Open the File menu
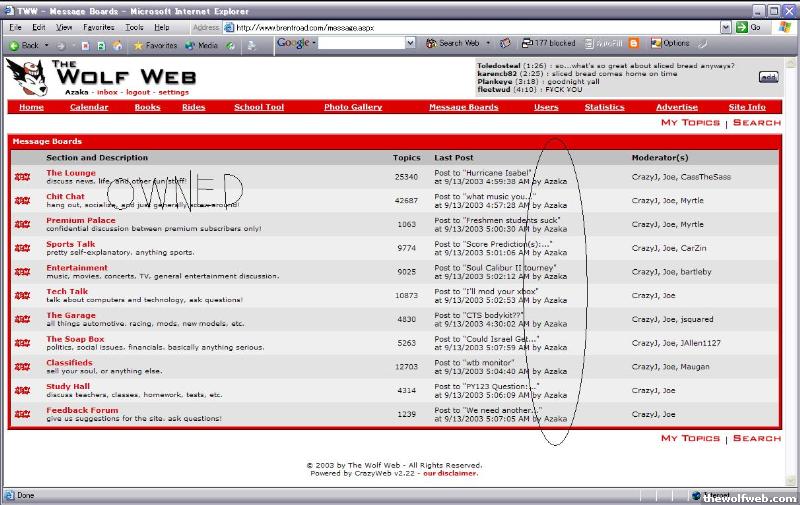This screenshot has width=800, height=505. pyautogui.click(x=15, y=28)
